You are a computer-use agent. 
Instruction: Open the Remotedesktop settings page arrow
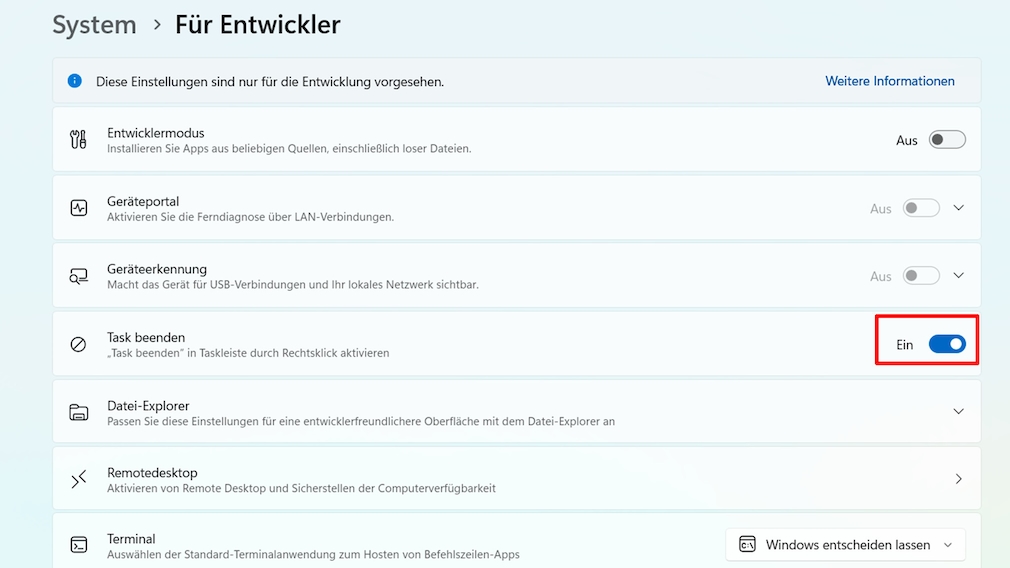click(958, 479)
